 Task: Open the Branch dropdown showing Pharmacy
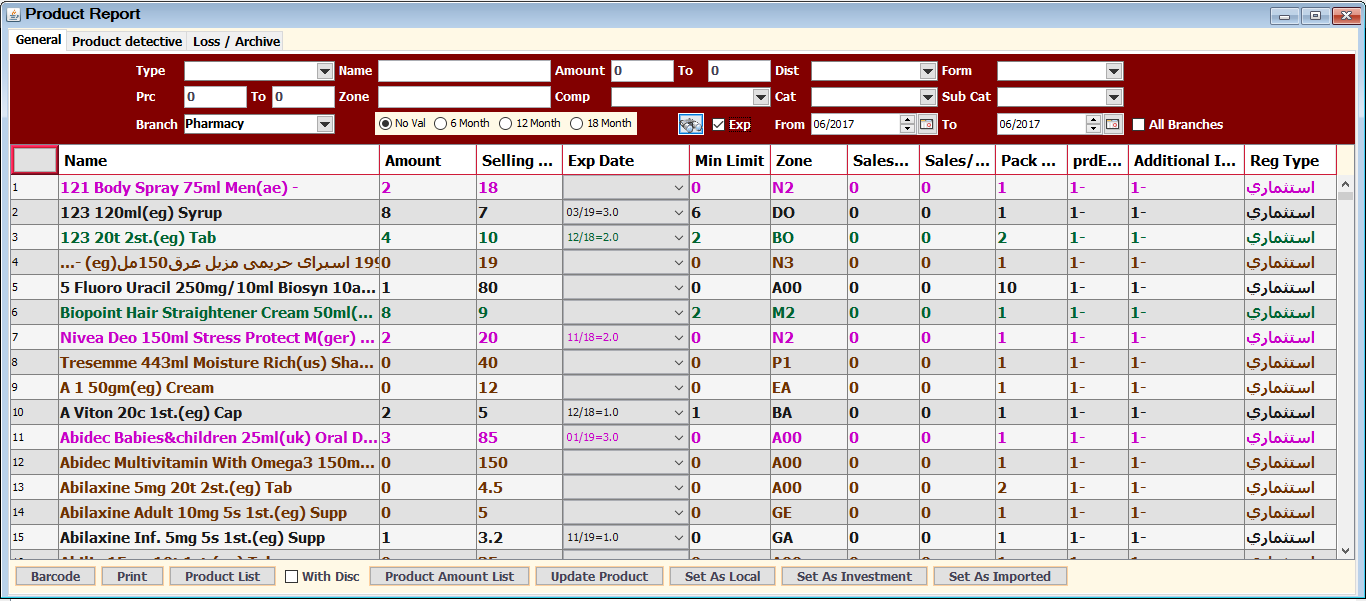coord(324,124)
